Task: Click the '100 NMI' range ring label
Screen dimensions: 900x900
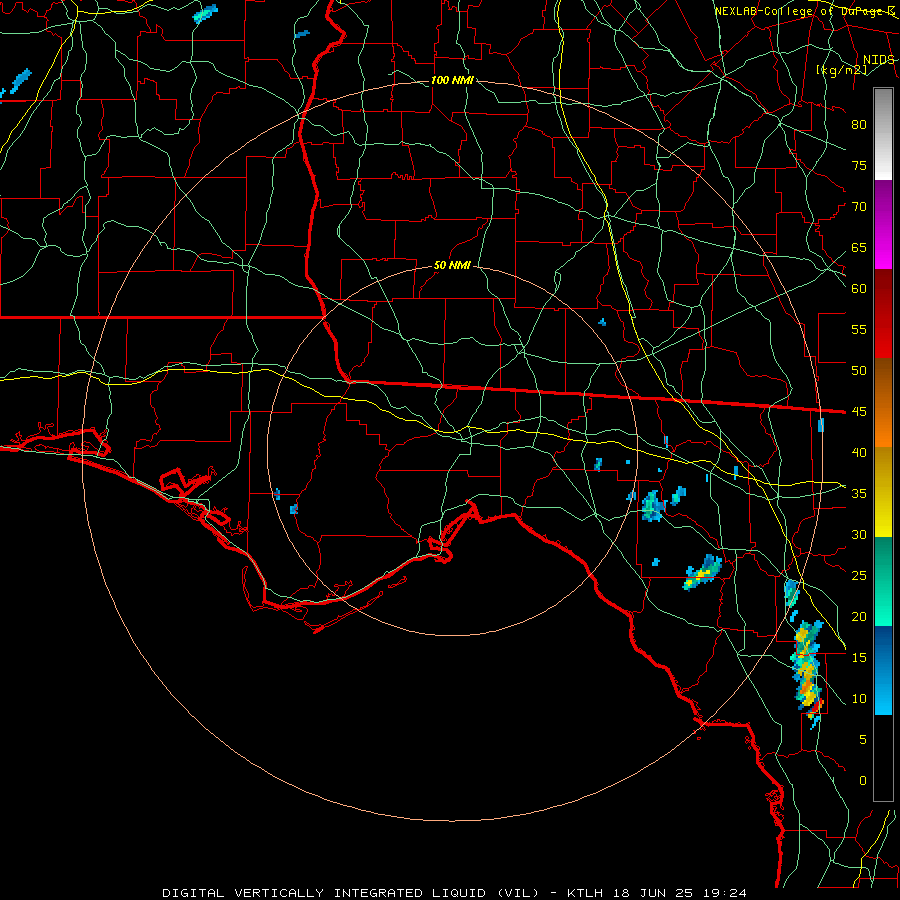Action: (x=452, y=80)
